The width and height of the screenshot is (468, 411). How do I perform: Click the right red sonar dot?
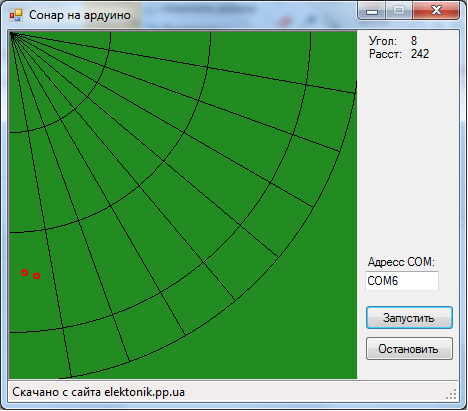36,276
